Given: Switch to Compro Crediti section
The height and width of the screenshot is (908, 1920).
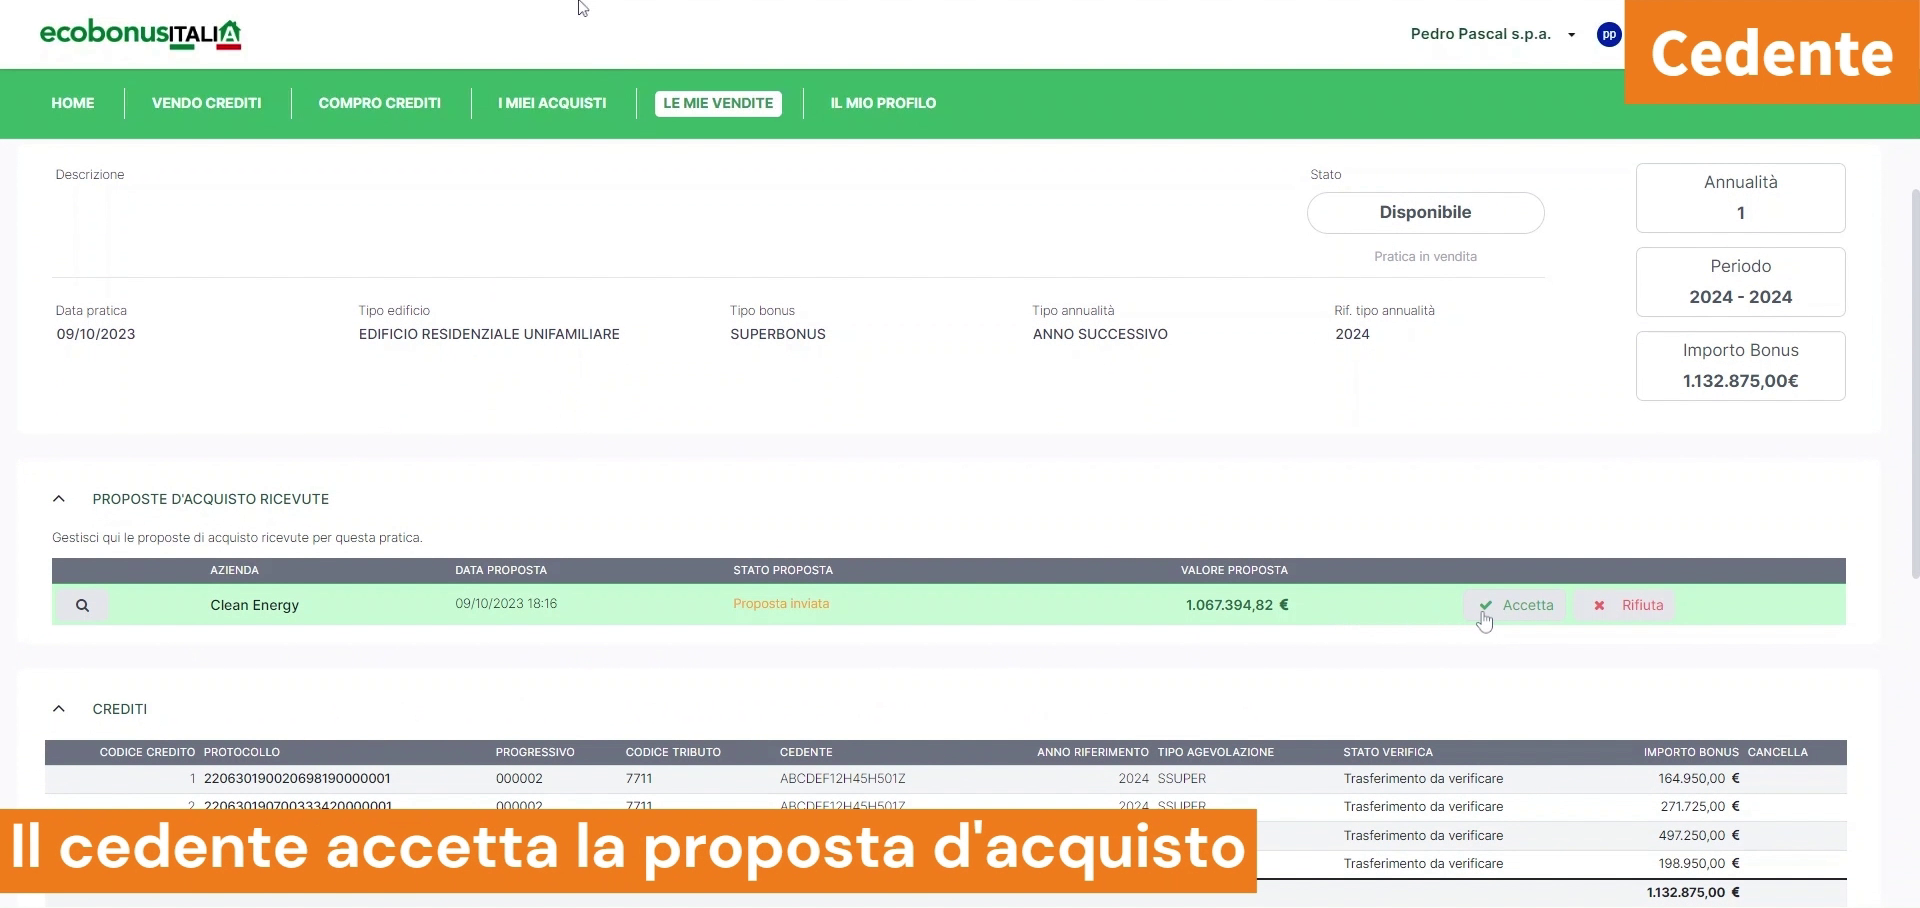Looking at the screenshot, I should [379, 103].
